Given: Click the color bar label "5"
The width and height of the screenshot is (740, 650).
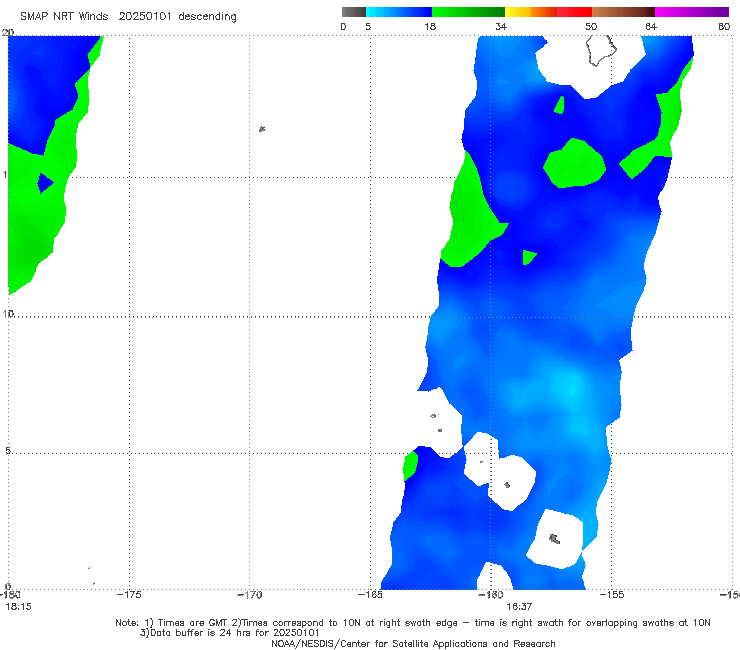Looking at the screenshot, I should click(368, 26).
